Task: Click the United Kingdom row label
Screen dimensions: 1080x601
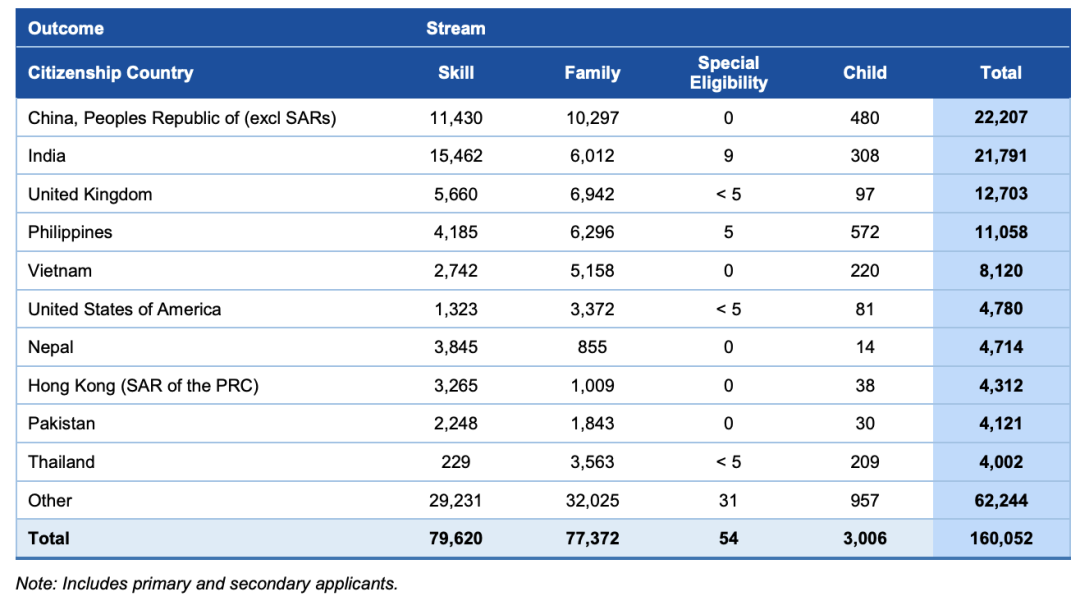Action: [90, 194]
